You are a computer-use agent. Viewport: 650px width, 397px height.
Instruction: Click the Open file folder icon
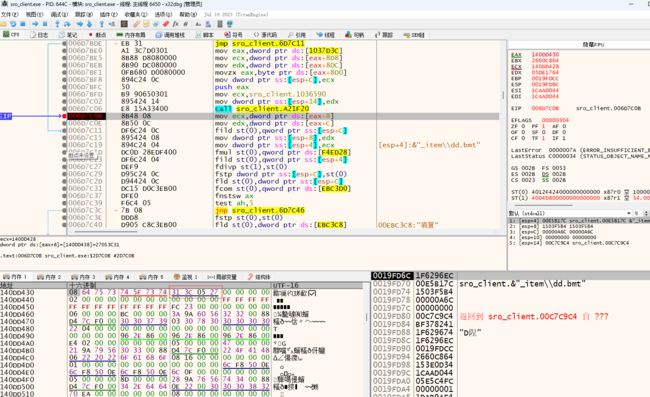pyautogui.click(x=3, y=24)
